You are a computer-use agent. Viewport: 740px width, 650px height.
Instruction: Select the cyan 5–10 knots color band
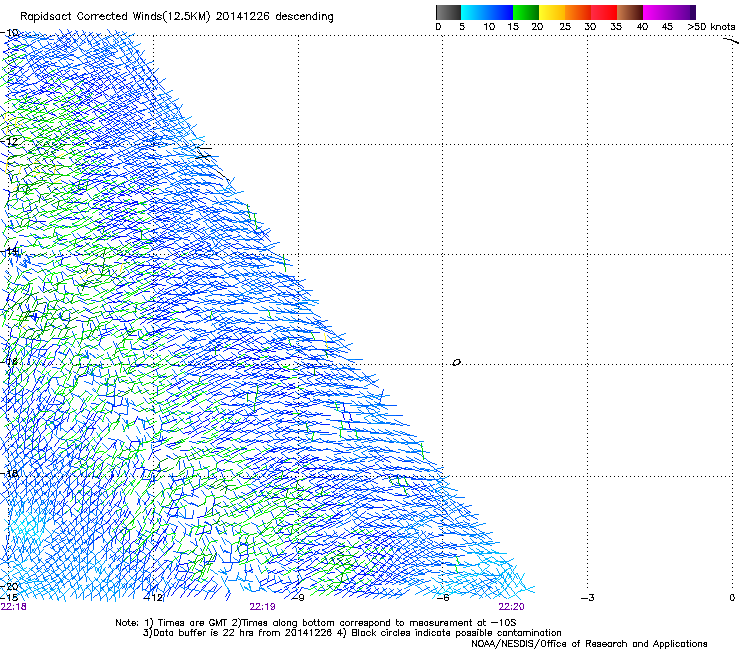point(474,12)
